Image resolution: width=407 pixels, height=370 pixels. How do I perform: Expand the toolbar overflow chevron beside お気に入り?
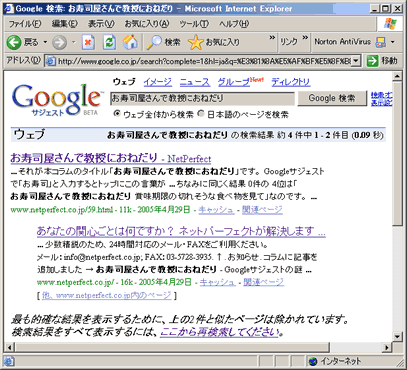[272, 37]
